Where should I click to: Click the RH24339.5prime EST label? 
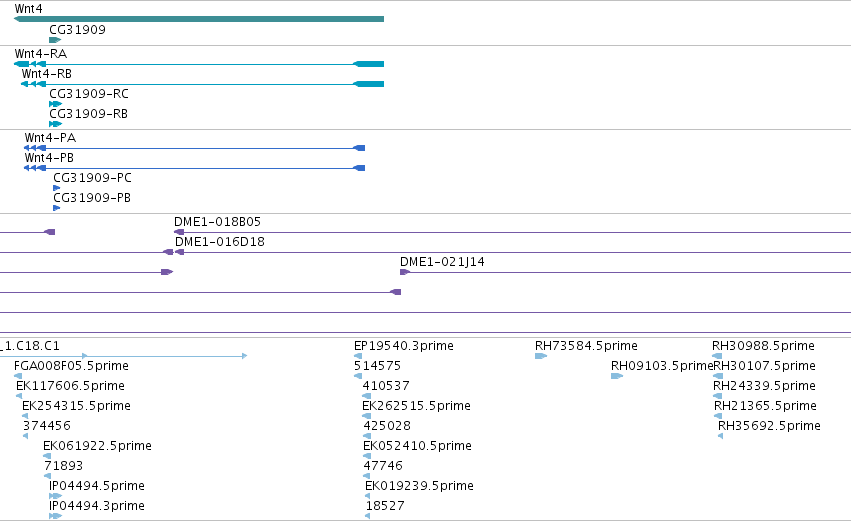tap(764, 386)
